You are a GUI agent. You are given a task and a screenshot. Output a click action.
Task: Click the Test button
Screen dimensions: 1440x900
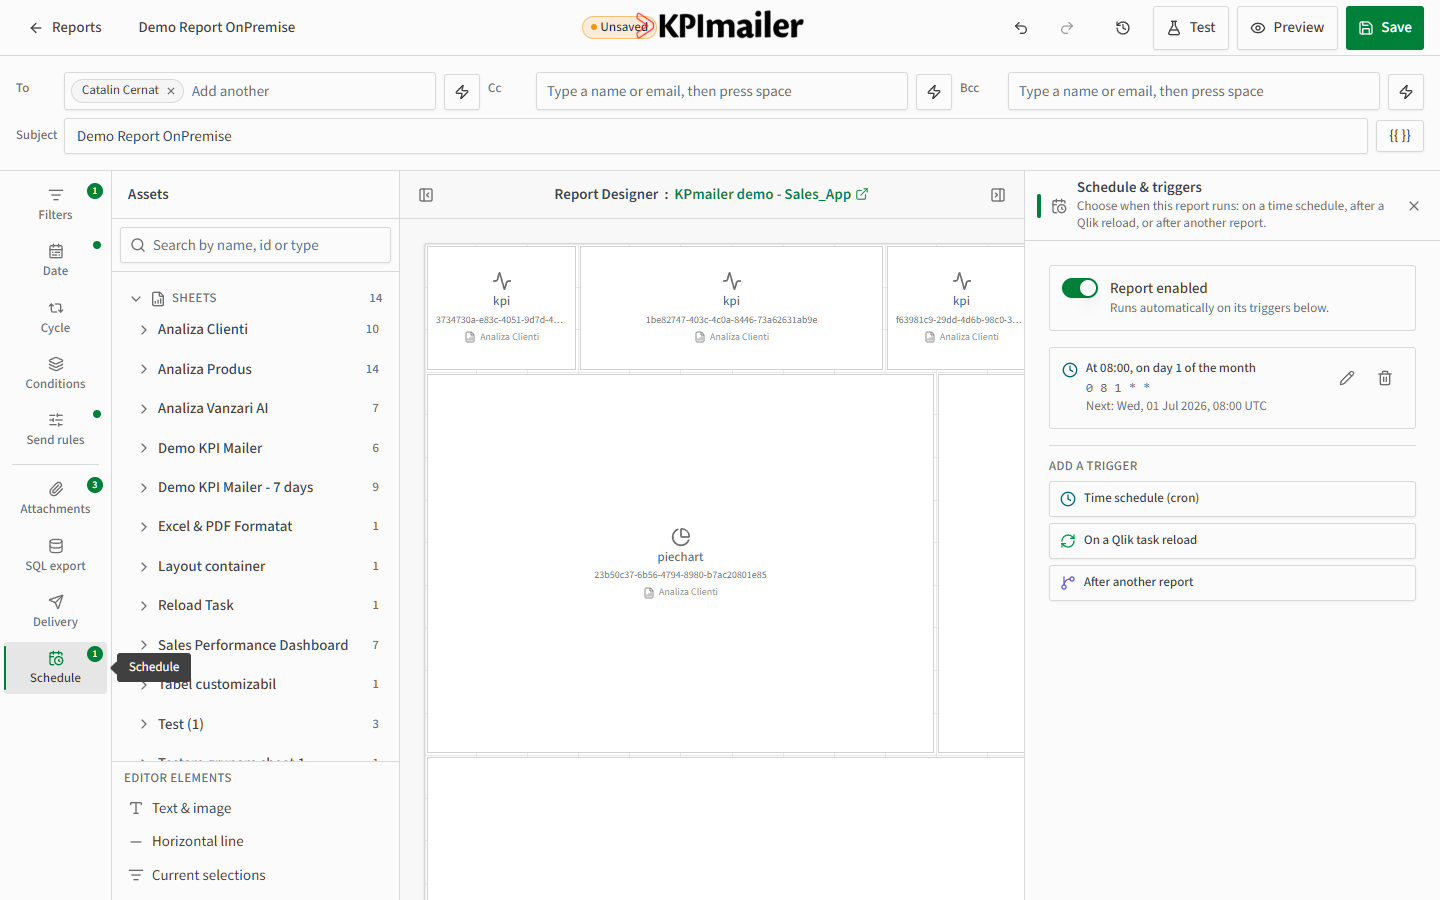pyautogui.click(x=1191, y=28)
